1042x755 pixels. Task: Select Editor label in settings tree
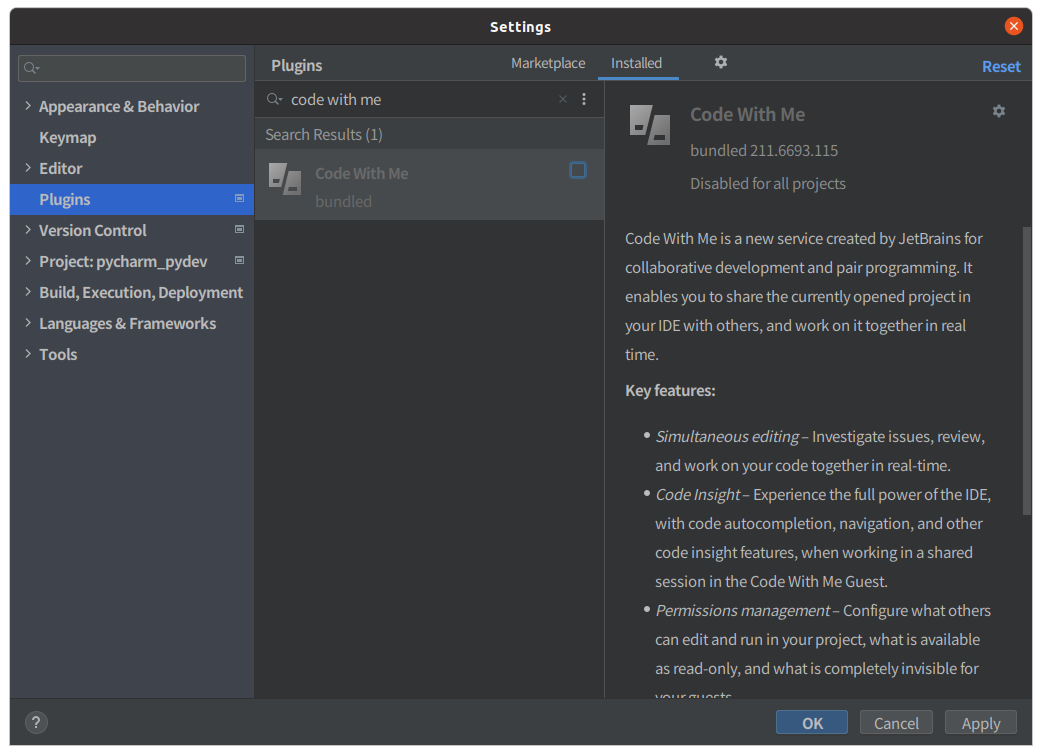[60, 169]
